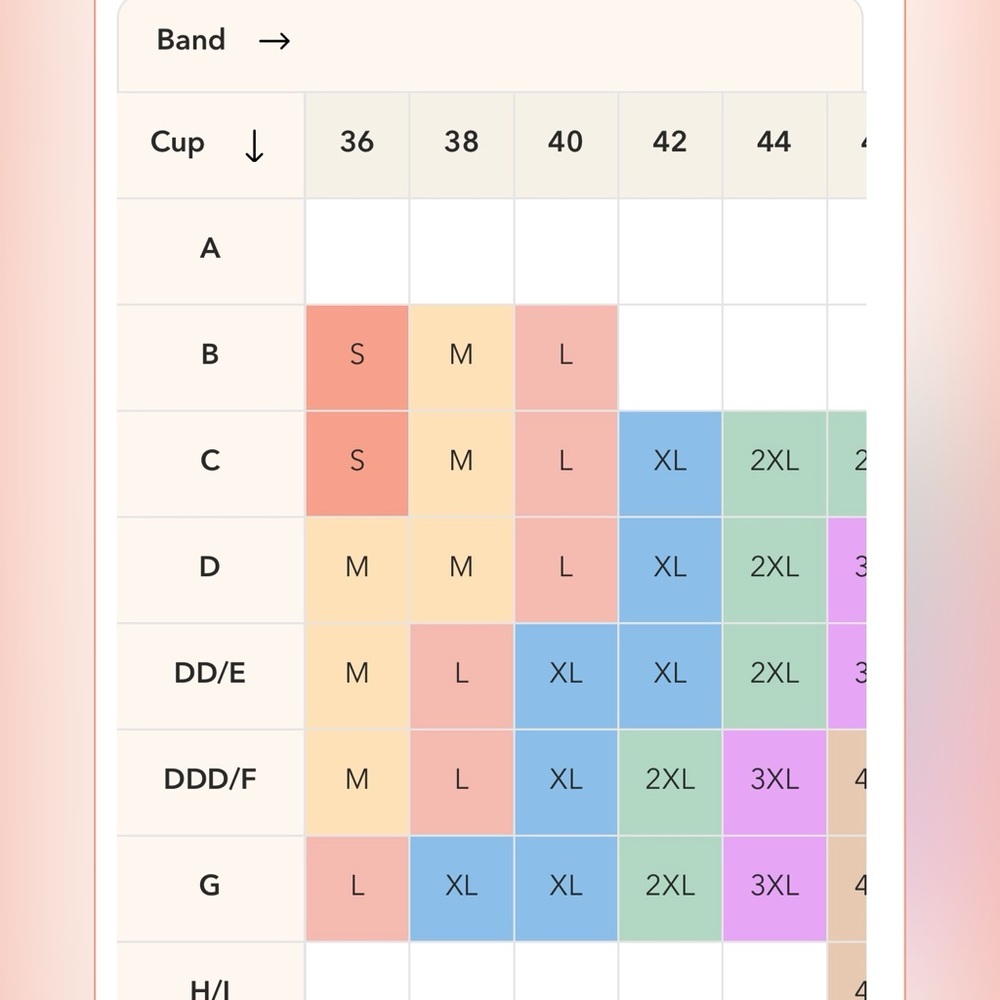Click the 3XL cell for 44 DDD/F
This screenshot has height=1000, width=1000.
coord(774,779)
